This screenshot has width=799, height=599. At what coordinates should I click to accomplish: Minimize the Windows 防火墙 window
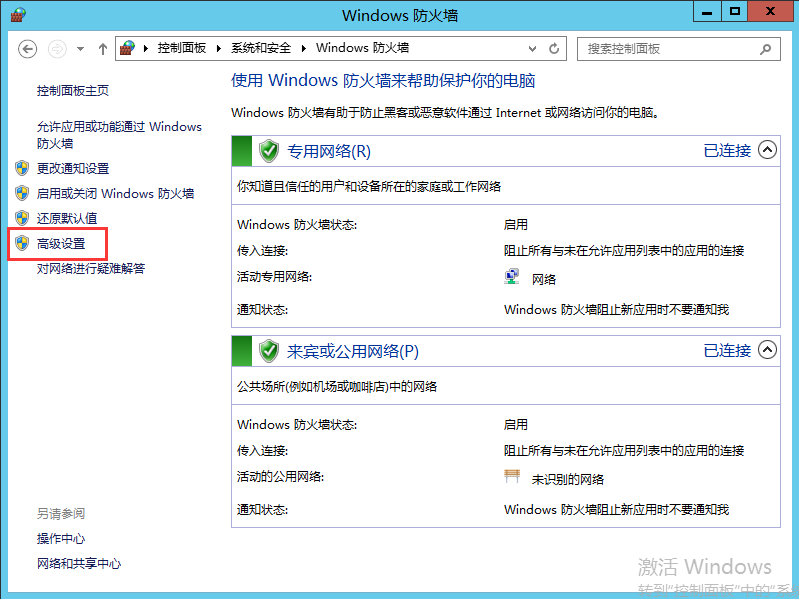(707, 11)
